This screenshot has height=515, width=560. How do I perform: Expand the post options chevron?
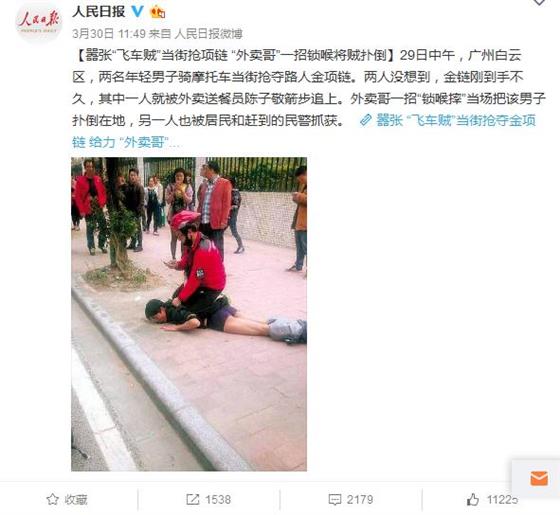point(540,2)
